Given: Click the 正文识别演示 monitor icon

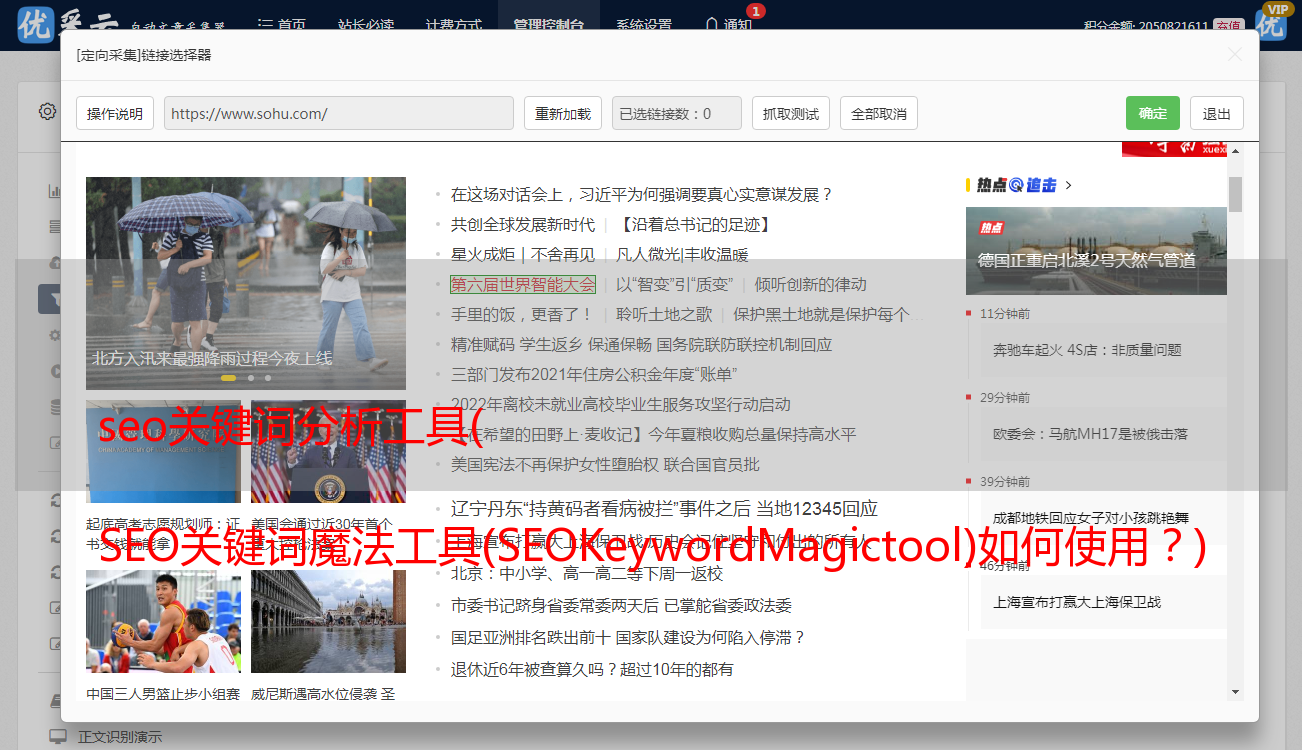Looking at the screenshot, I should 58,737.
